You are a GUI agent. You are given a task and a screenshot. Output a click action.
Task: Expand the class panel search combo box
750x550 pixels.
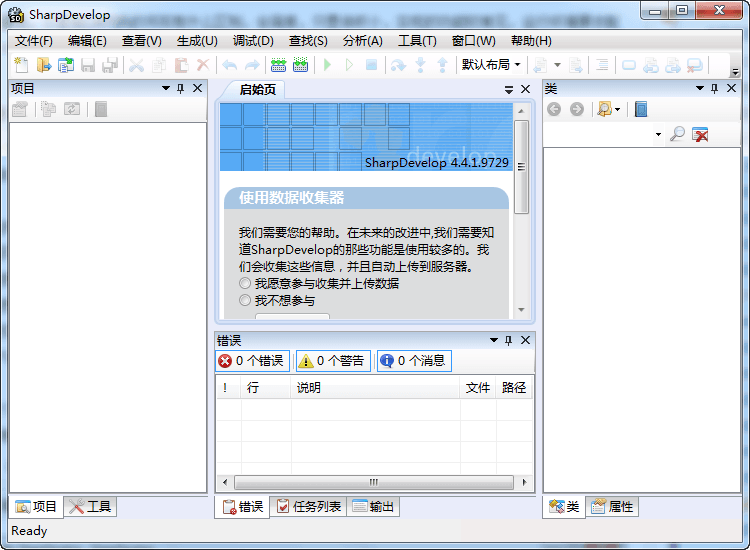point(658,134)
